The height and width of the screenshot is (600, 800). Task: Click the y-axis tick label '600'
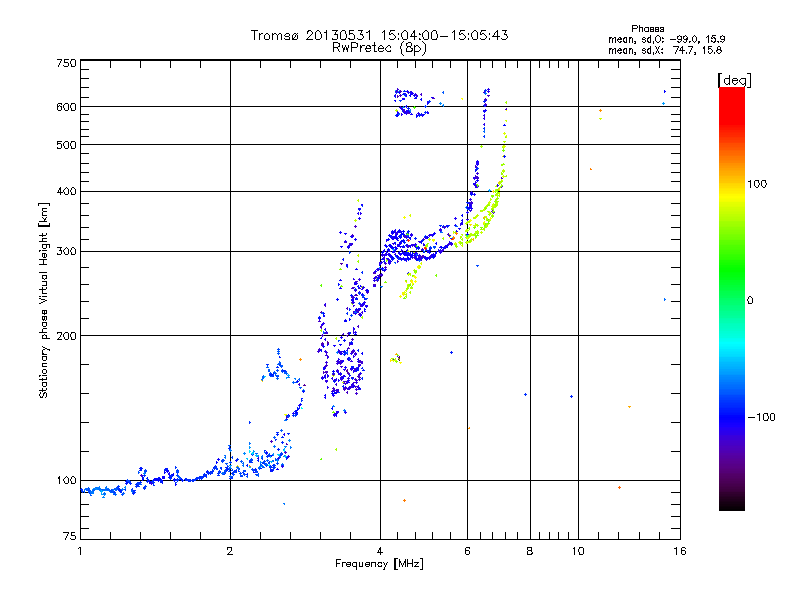(x=66, y=107)
